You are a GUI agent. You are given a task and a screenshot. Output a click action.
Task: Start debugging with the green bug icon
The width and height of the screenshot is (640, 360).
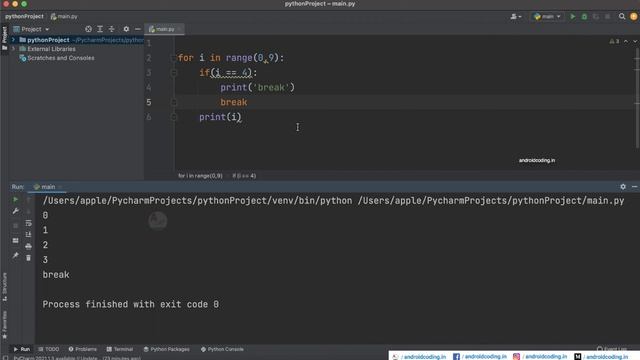[x=584, y=17]
